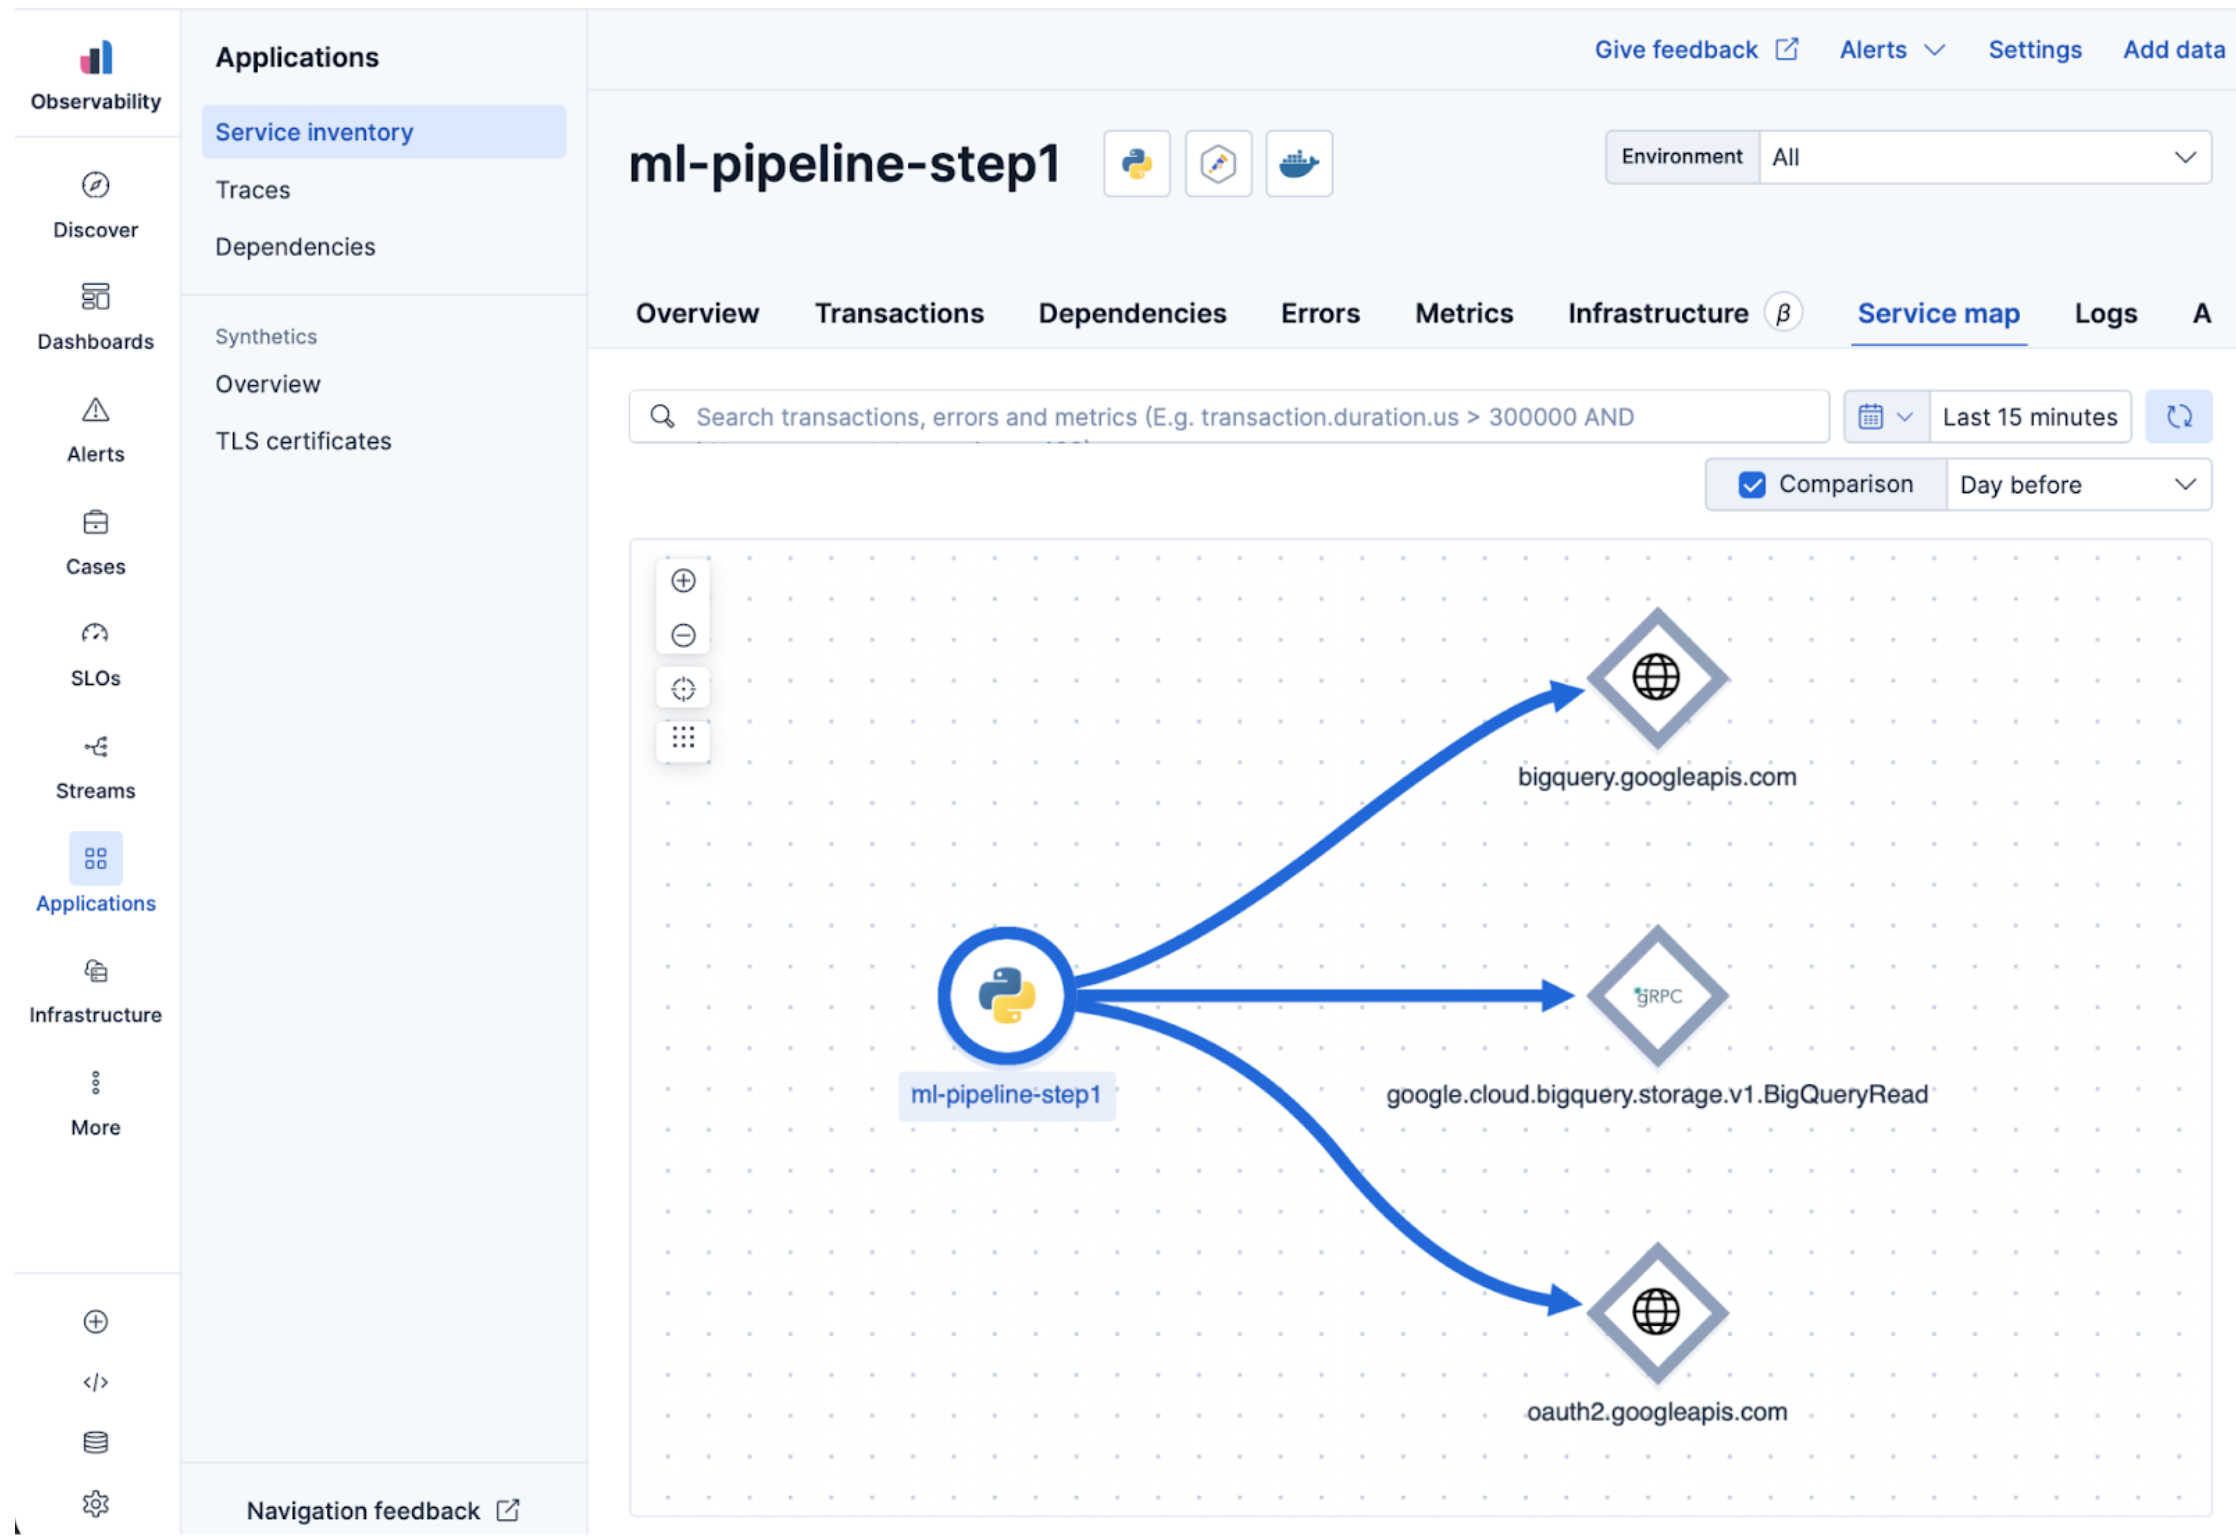The image size is (2236, 1540).
Task: Open Last 15 minutes time range
Action: pos(2030,416)
